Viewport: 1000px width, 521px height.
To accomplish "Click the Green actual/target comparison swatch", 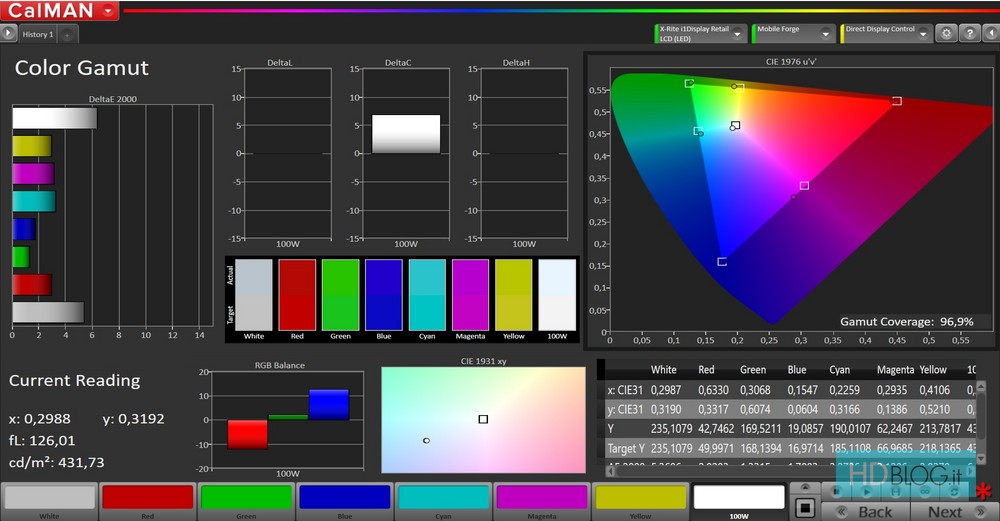I will pyautogui.click(x=341, y=295).
